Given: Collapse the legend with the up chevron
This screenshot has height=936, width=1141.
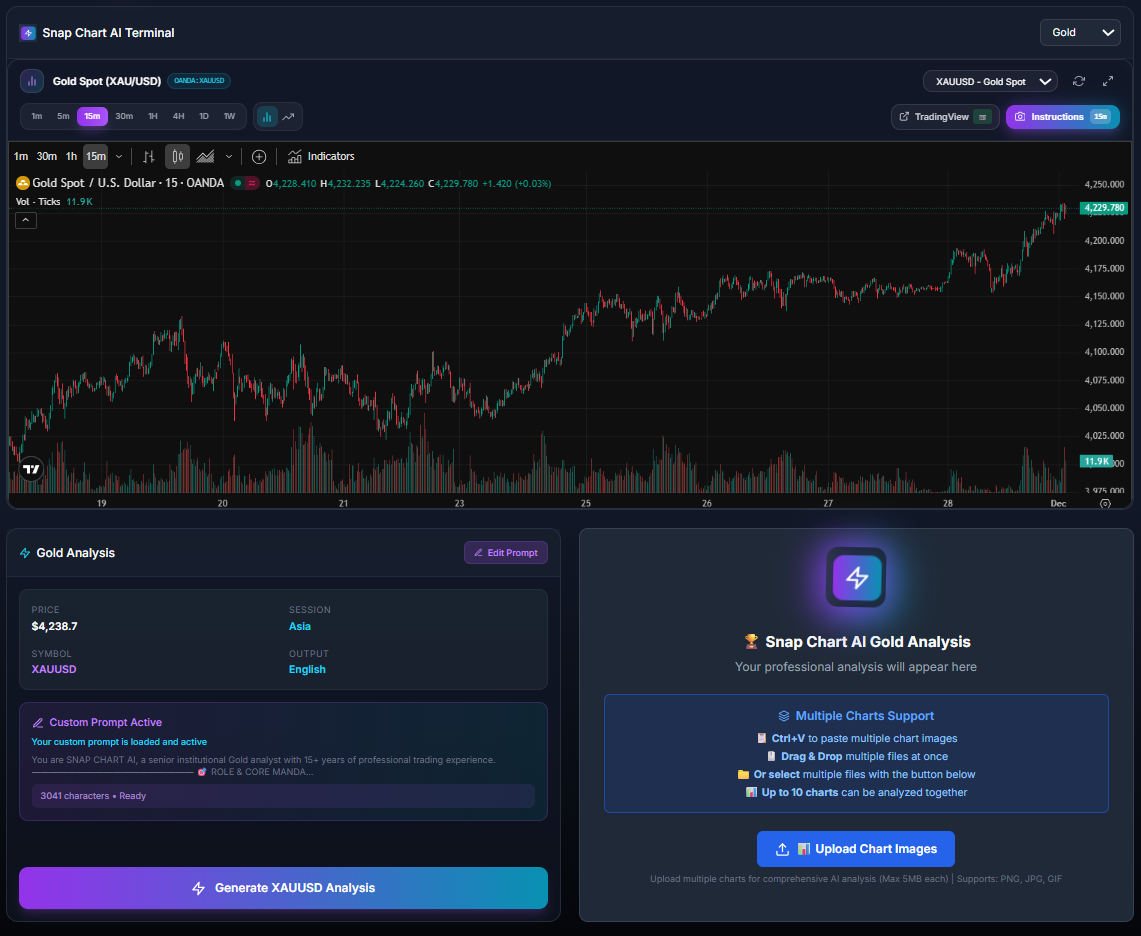Looking at the screenshot, I should pos(25,220).
